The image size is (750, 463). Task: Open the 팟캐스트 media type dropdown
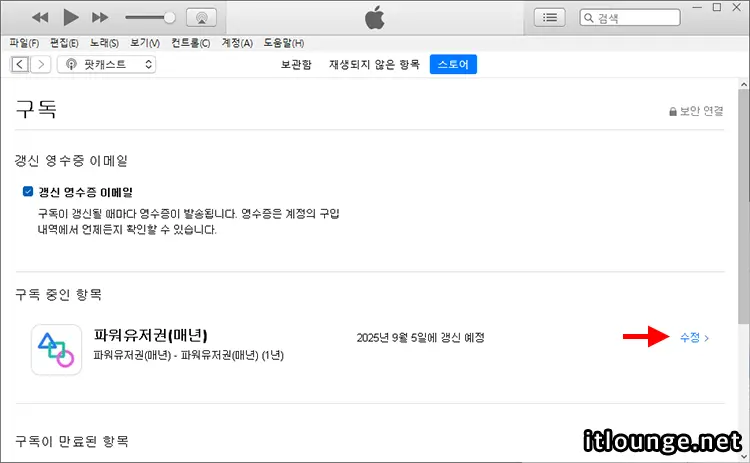[108, 64]
